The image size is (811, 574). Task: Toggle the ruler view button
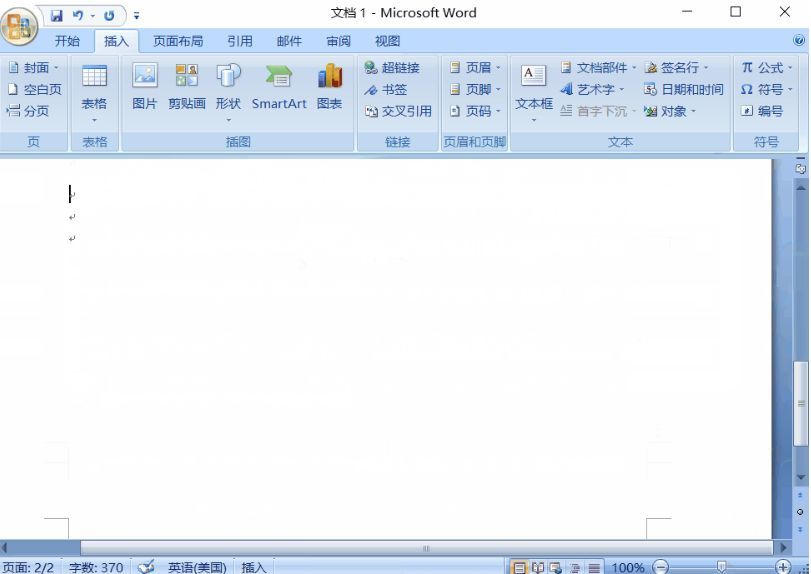coord(801,169)
